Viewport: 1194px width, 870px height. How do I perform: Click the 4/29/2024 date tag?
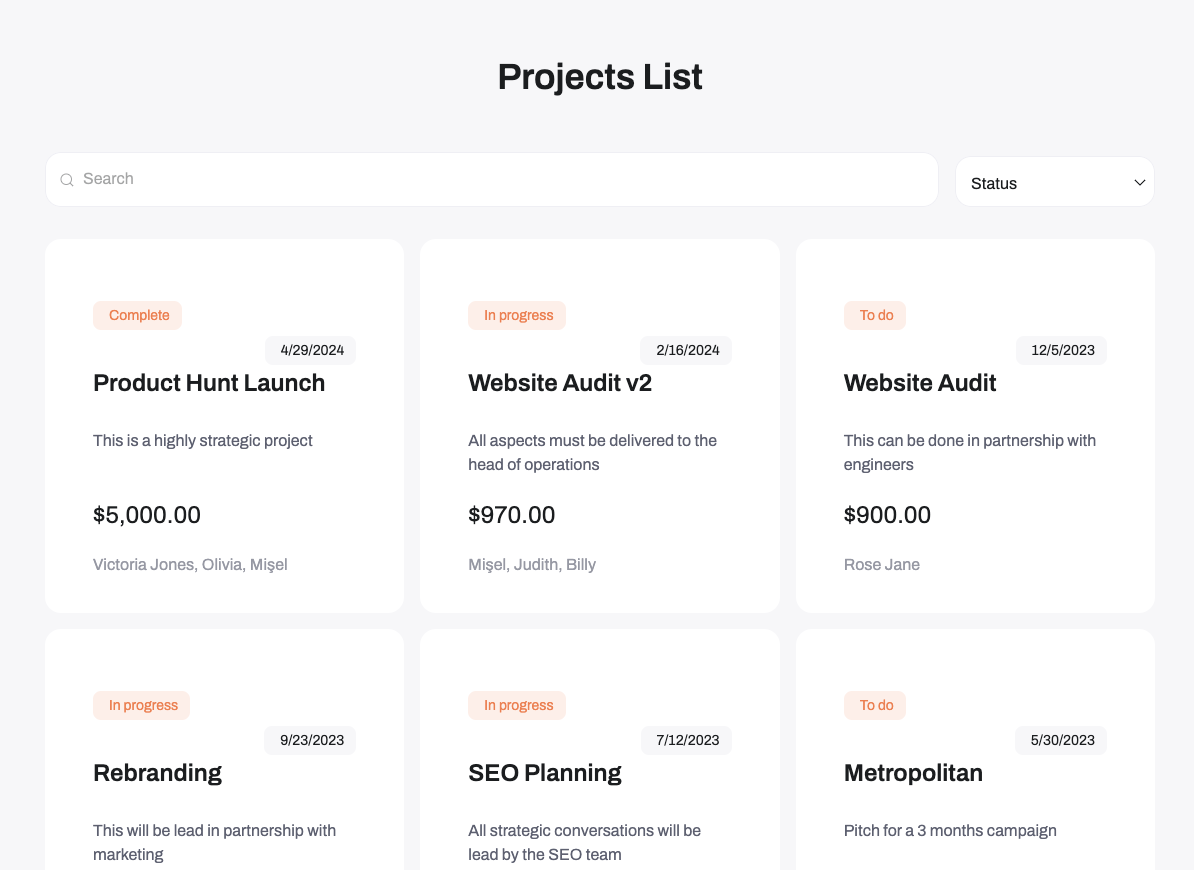coord(311,350)
